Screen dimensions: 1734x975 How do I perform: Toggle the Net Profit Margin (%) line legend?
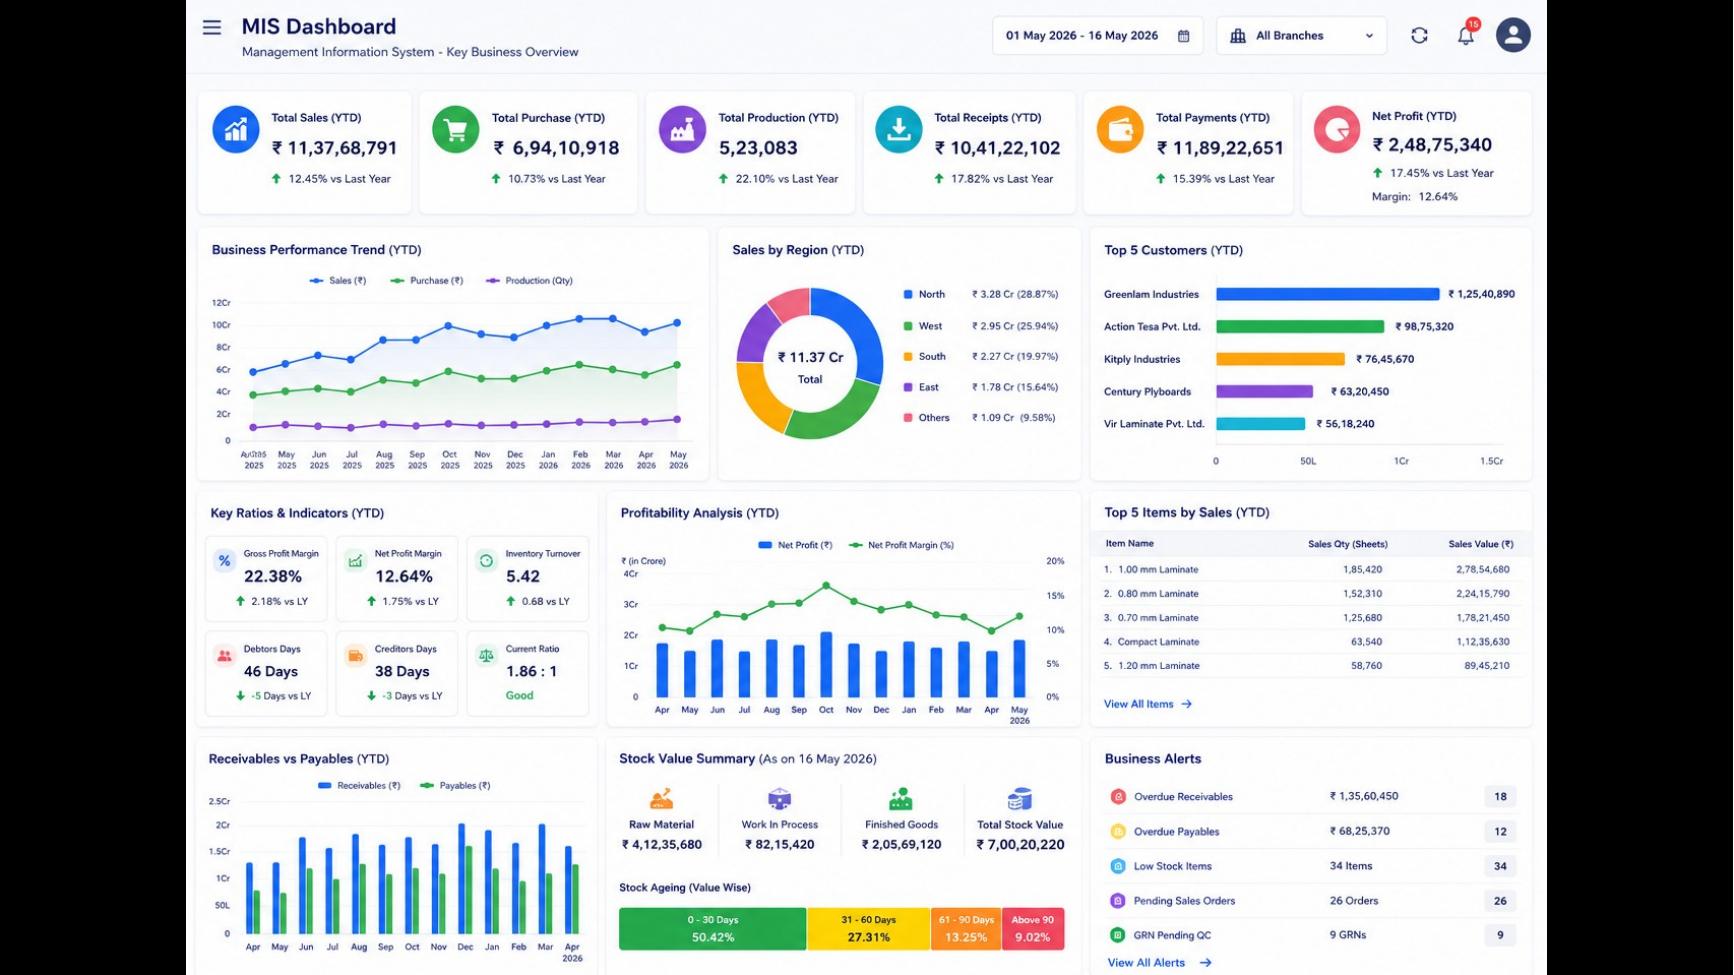pos(901,545)
